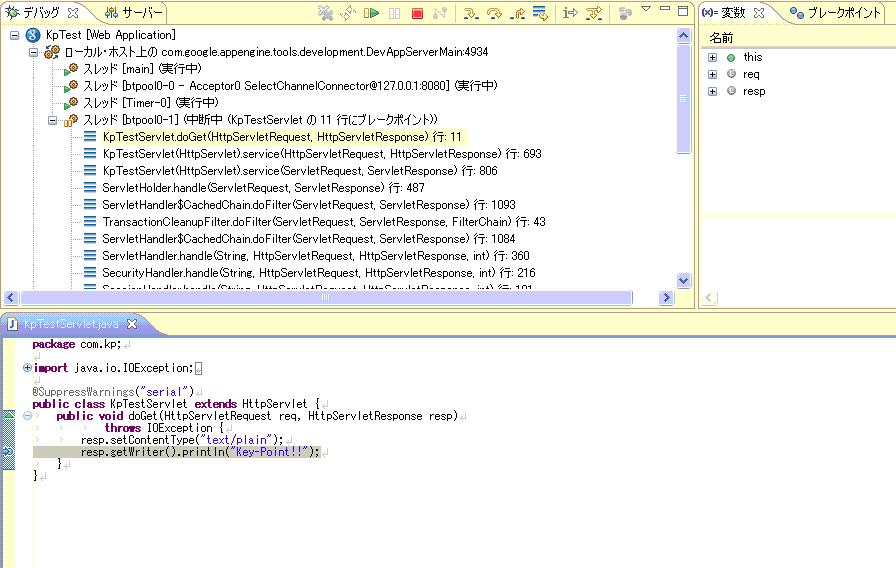Click Debug view scroll left arrow
The image size is (896, 568).
click(x=10, y=298)
